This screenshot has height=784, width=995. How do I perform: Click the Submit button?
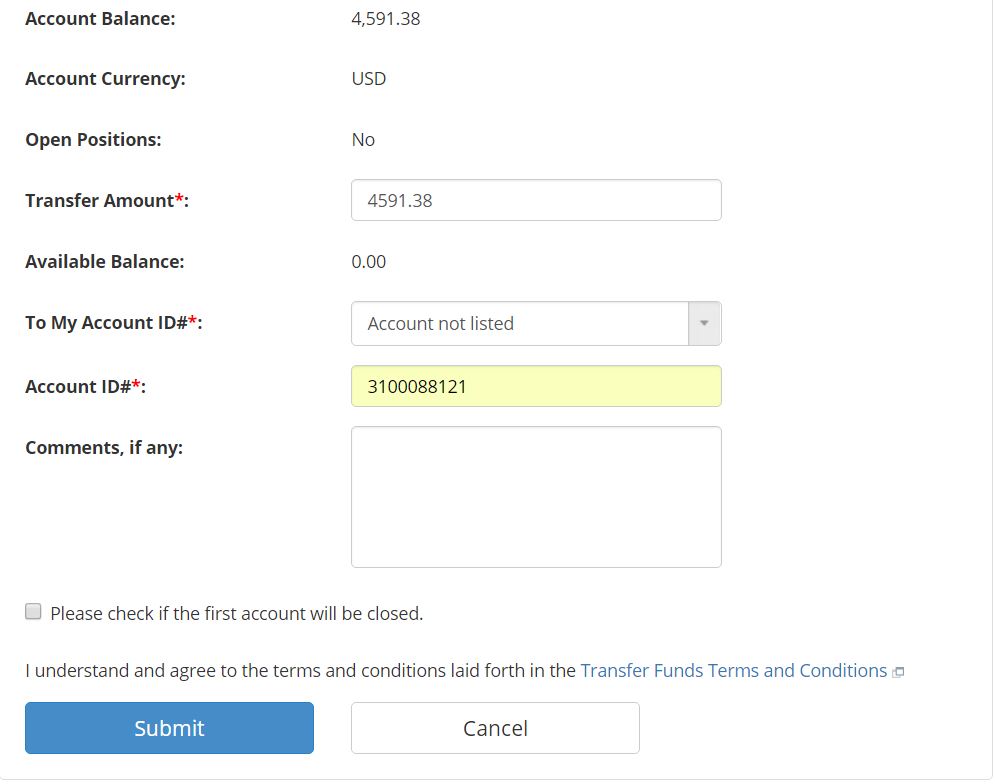(x=169, y=728)
